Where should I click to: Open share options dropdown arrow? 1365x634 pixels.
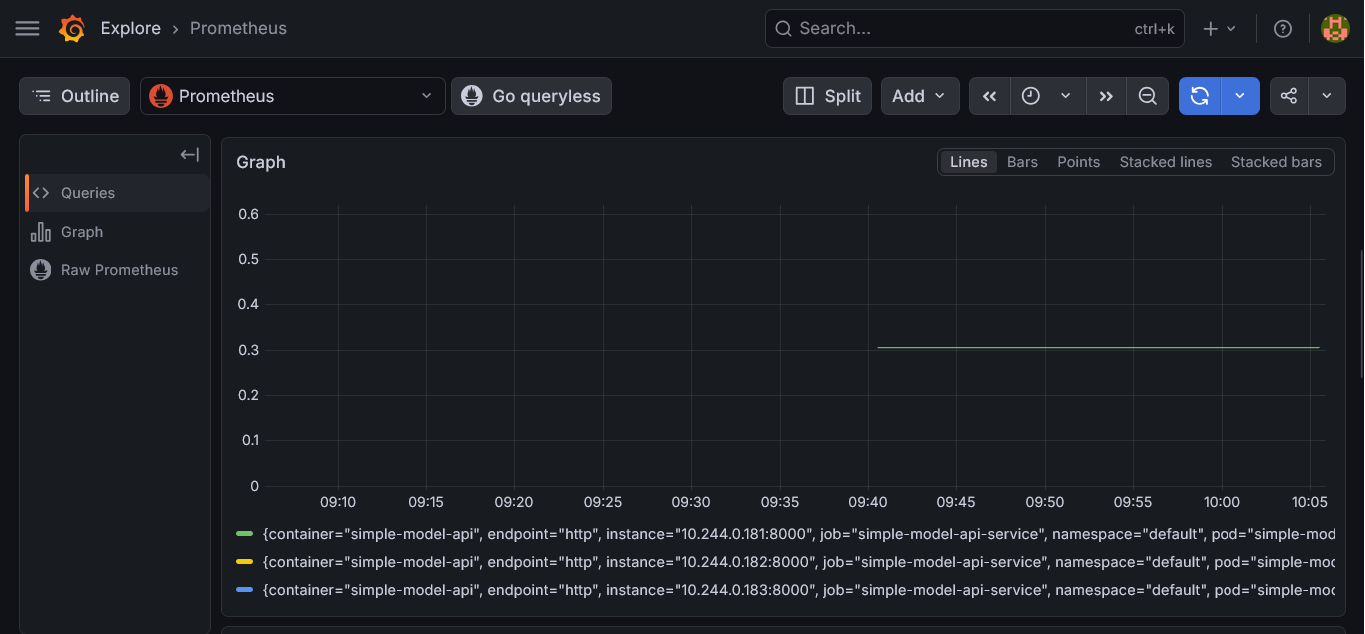coord(1327,96)
